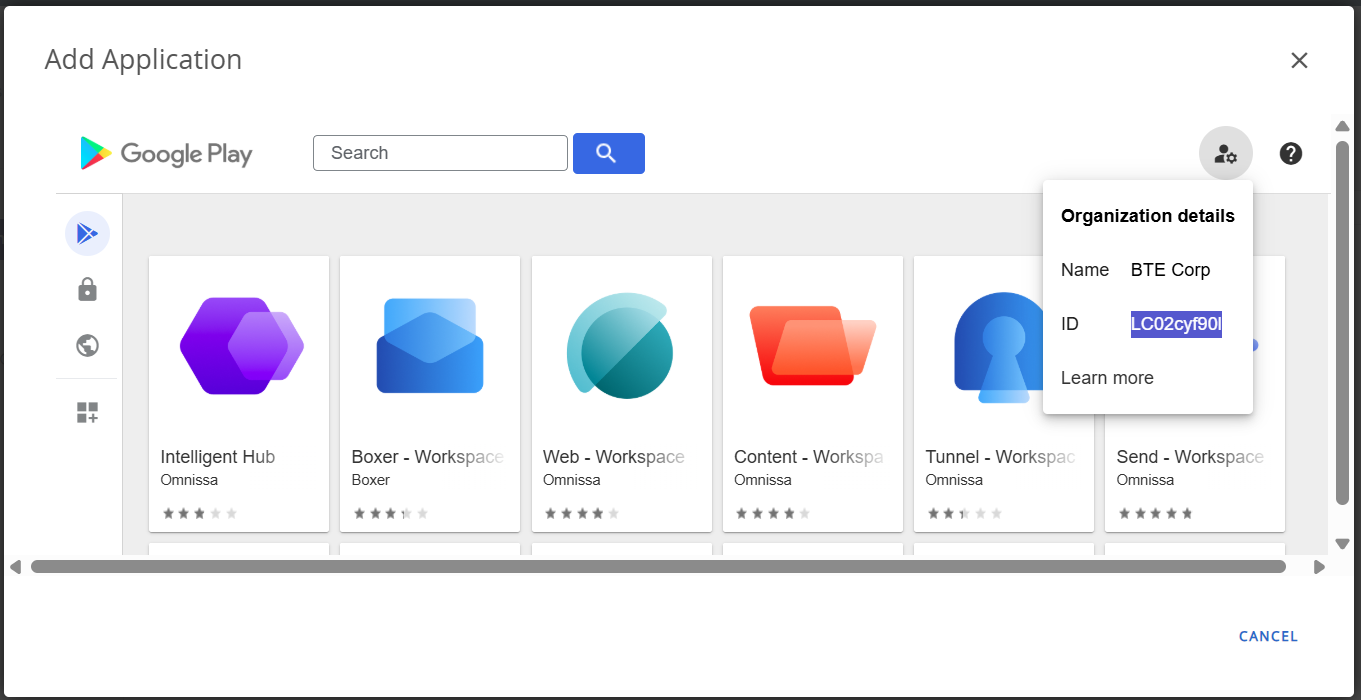Click the Content folder app icon

click(x=812, y=346)
